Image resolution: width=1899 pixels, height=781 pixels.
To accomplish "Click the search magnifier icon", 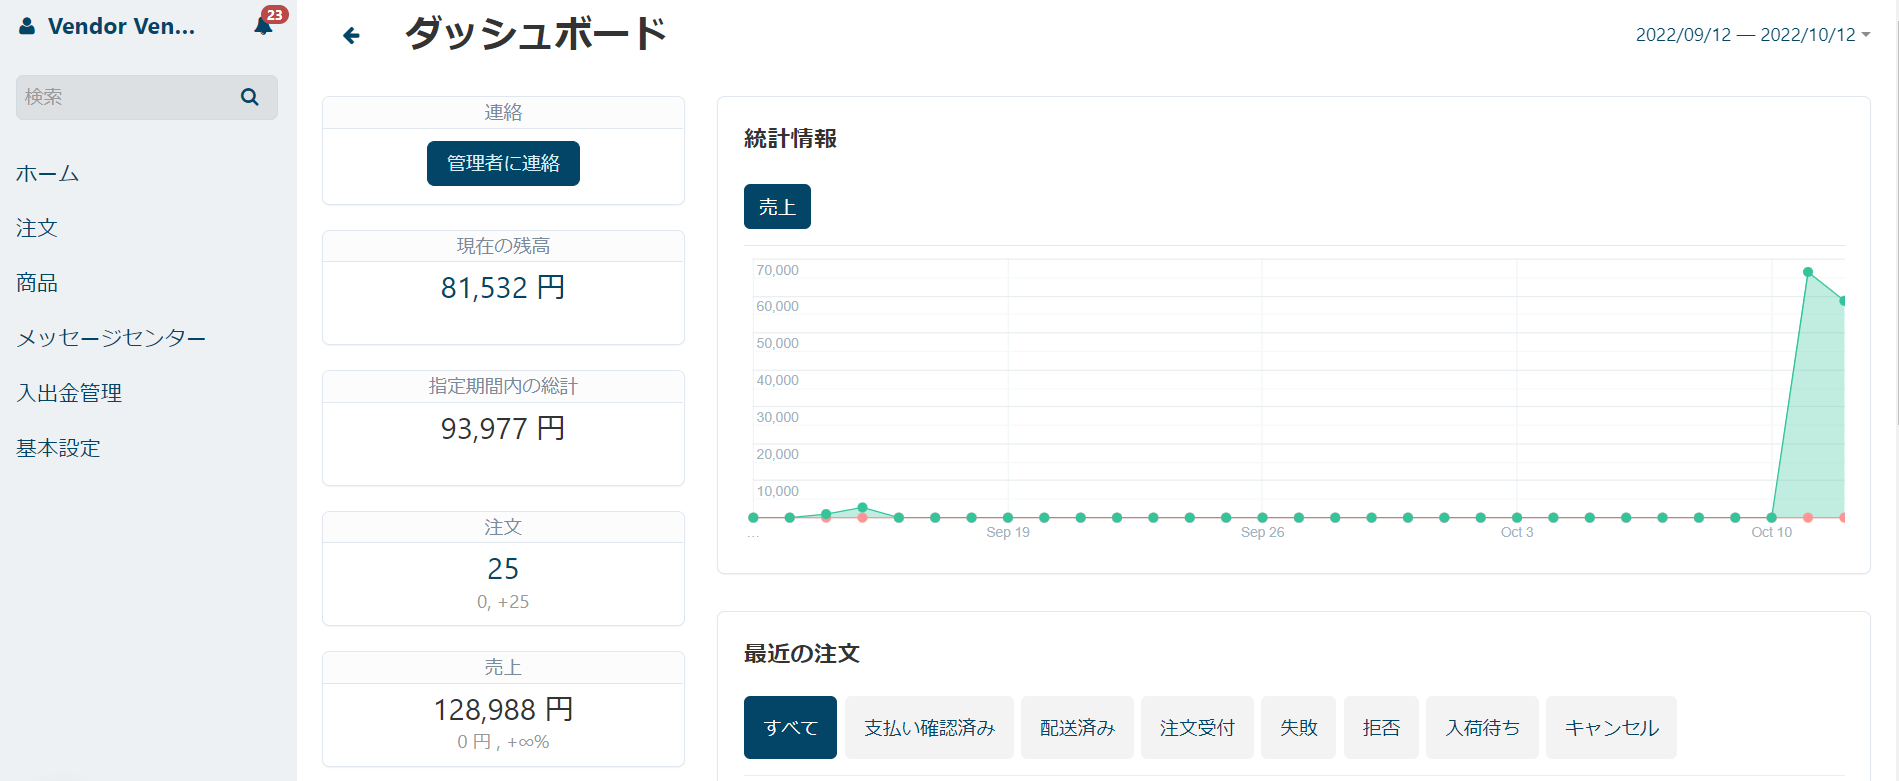I will coord(250,97).
